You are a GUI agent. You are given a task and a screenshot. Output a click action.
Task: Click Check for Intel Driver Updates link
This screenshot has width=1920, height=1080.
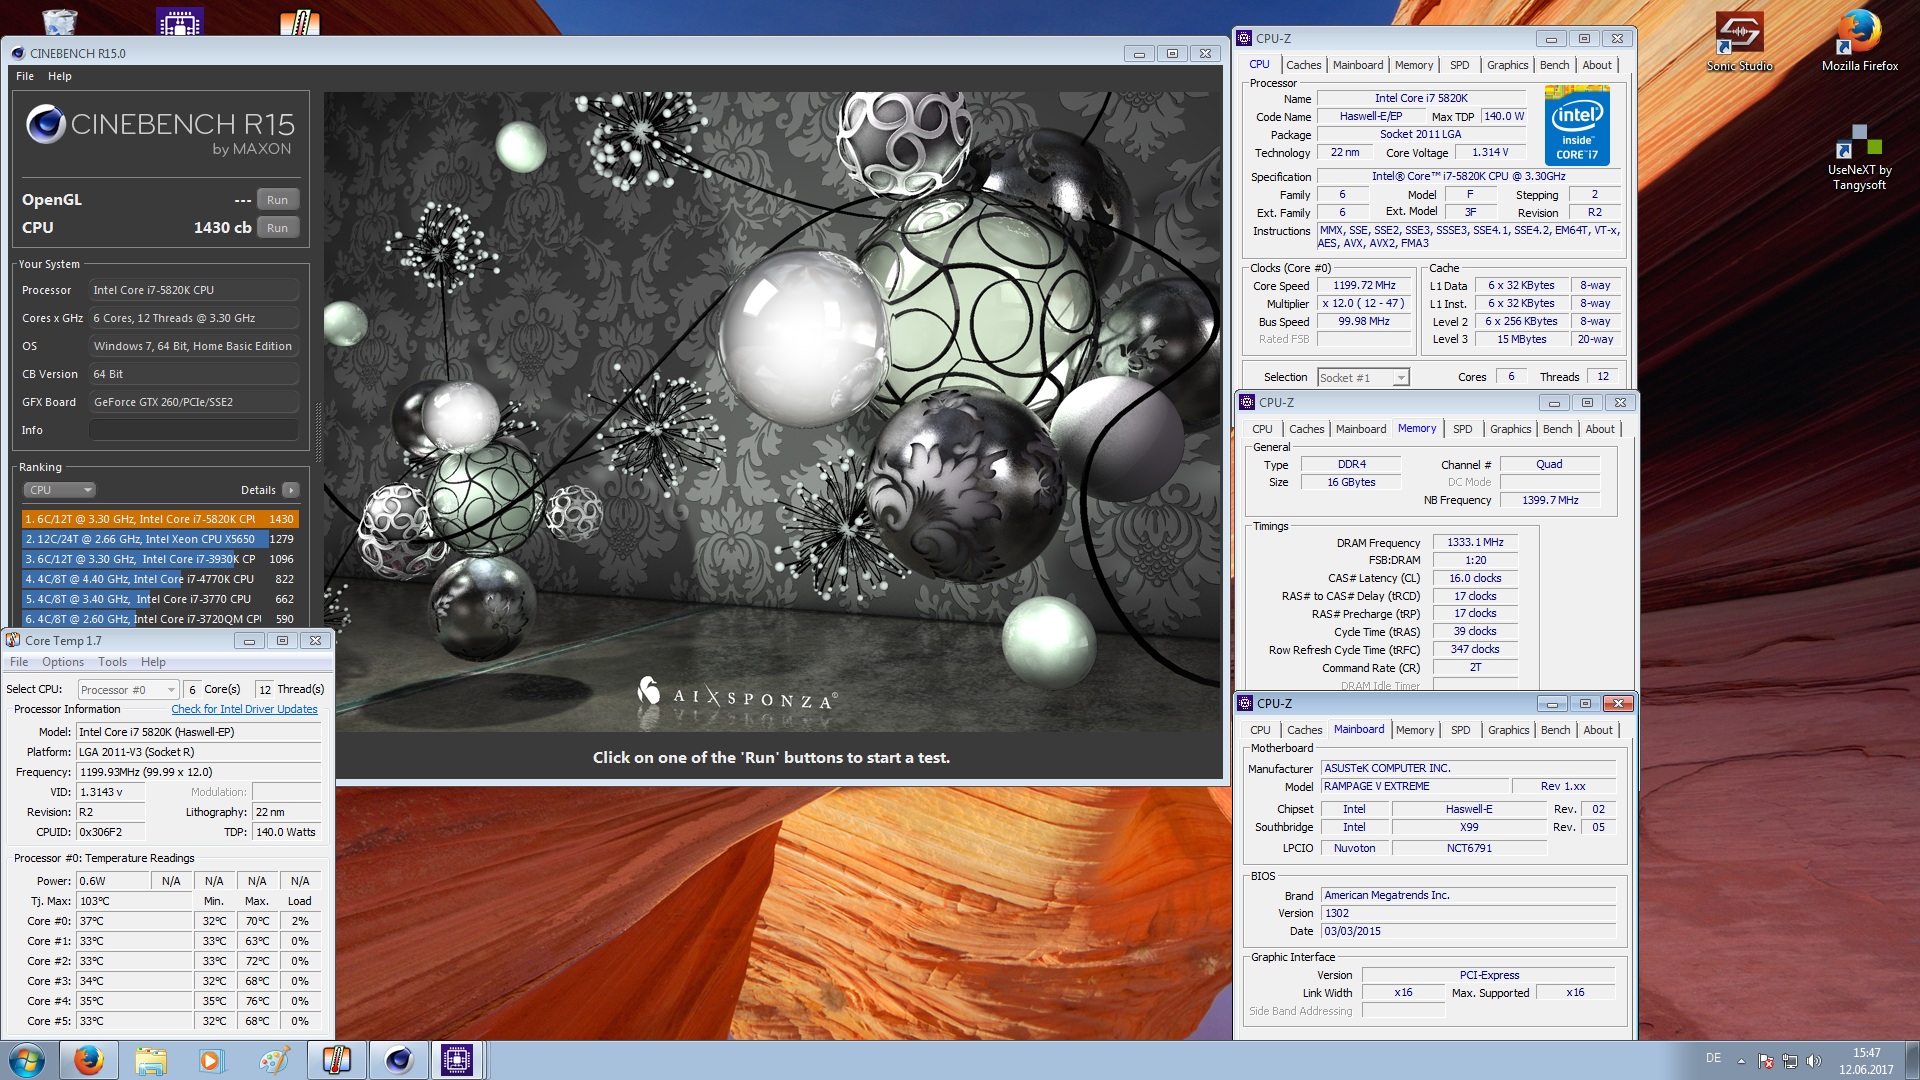coord(244,709)
